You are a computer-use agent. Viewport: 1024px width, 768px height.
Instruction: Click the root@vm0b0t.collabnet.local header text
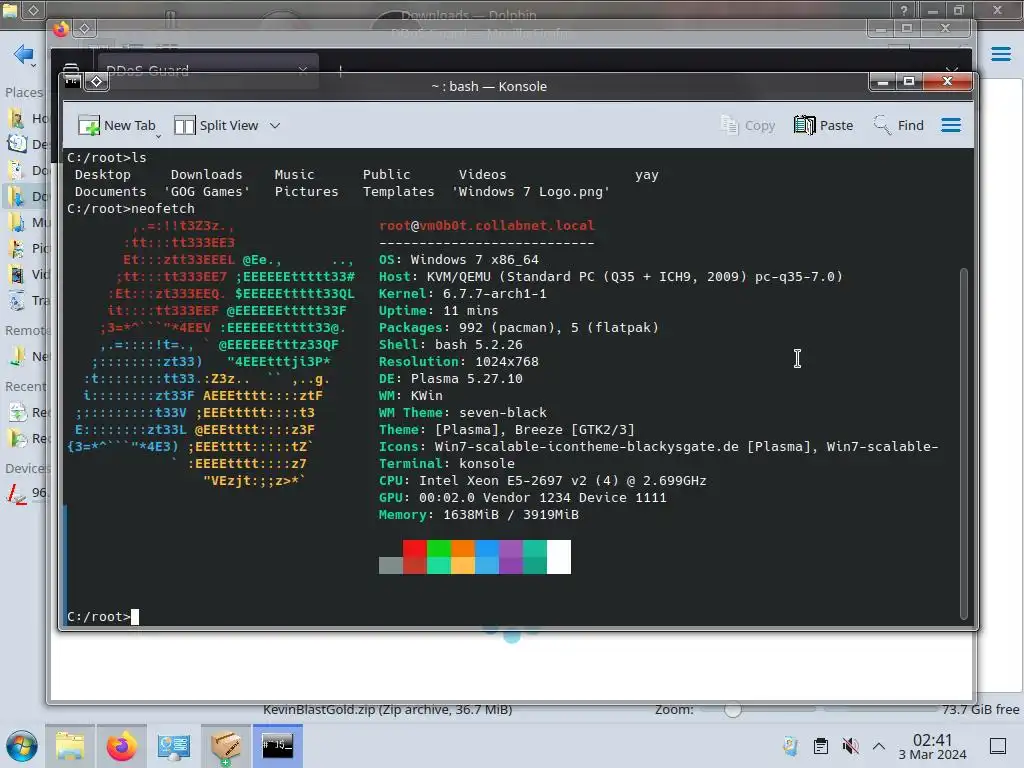(x=487, y=225)
